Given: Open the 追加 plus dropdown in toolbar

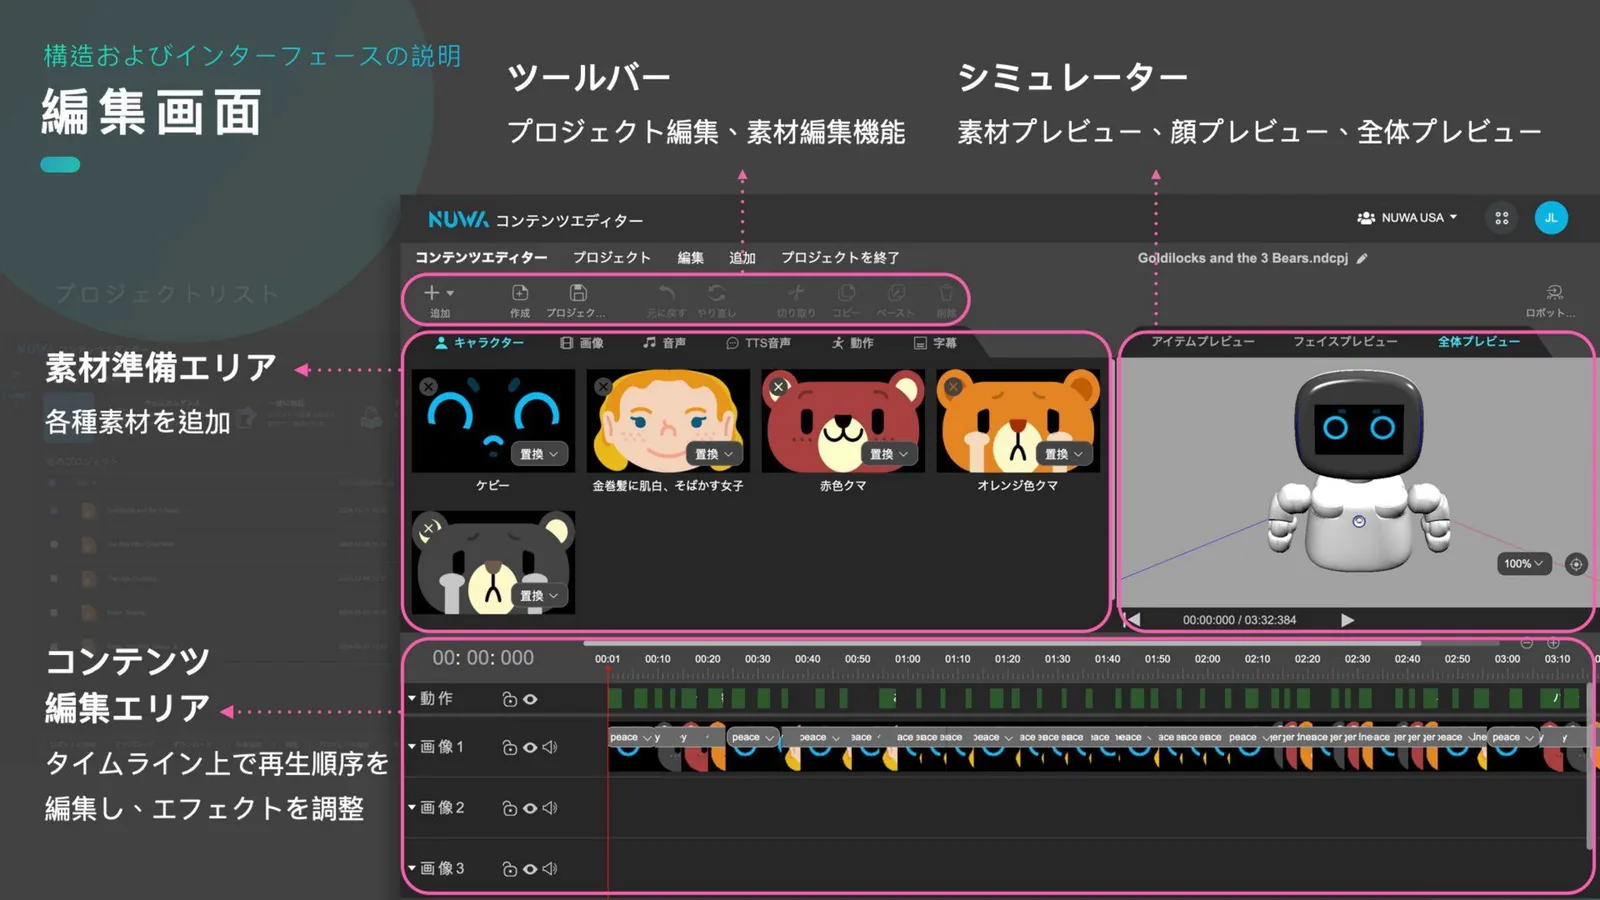Looking at the screenshot, I should 439,293.
